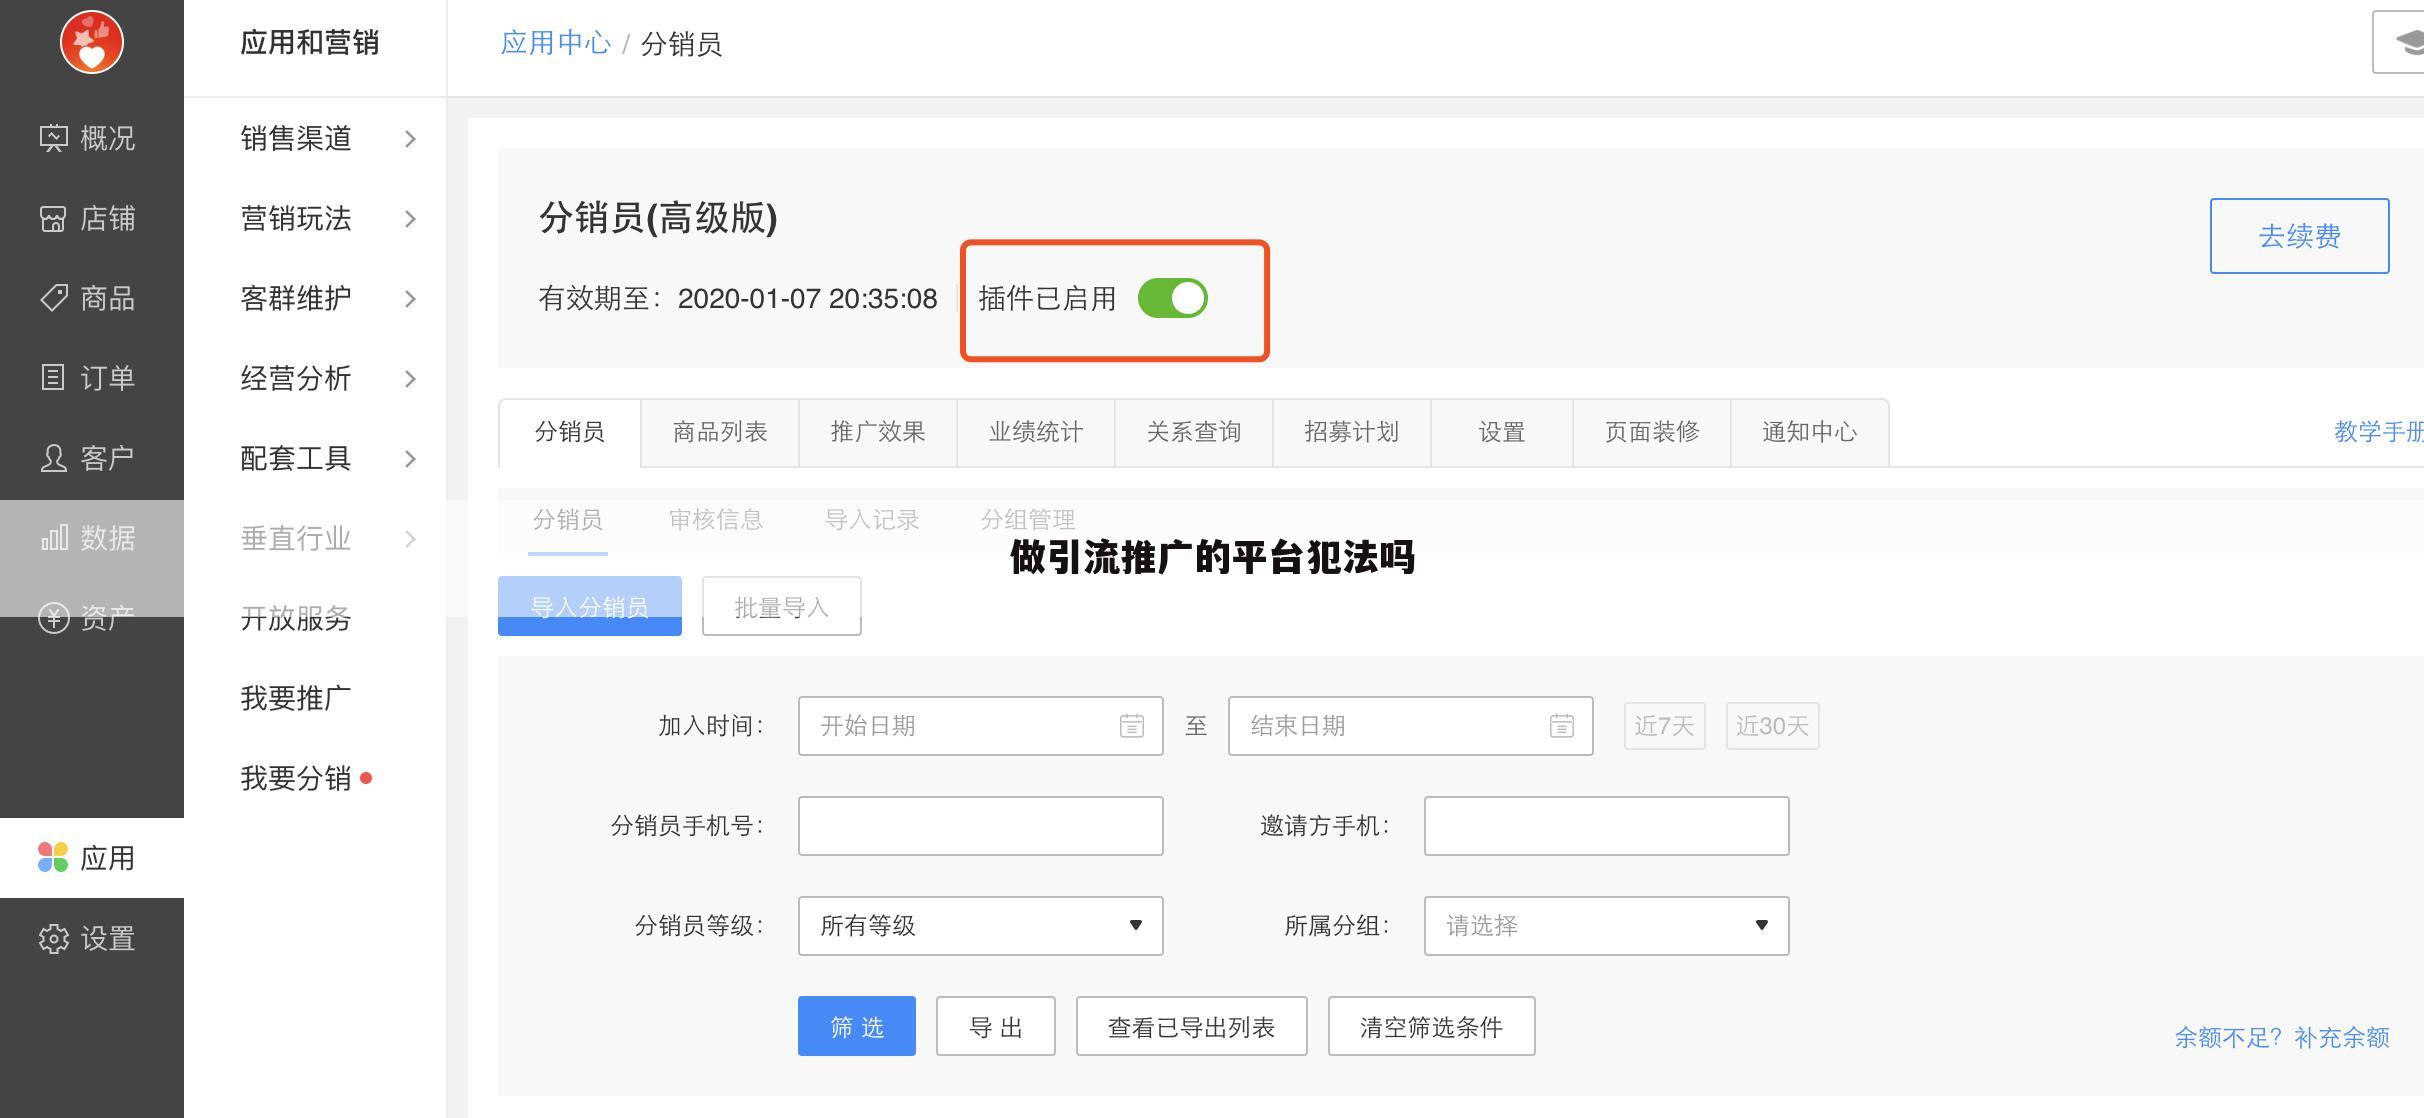Switch to the 业绩统计 tab

point(1035,432)
